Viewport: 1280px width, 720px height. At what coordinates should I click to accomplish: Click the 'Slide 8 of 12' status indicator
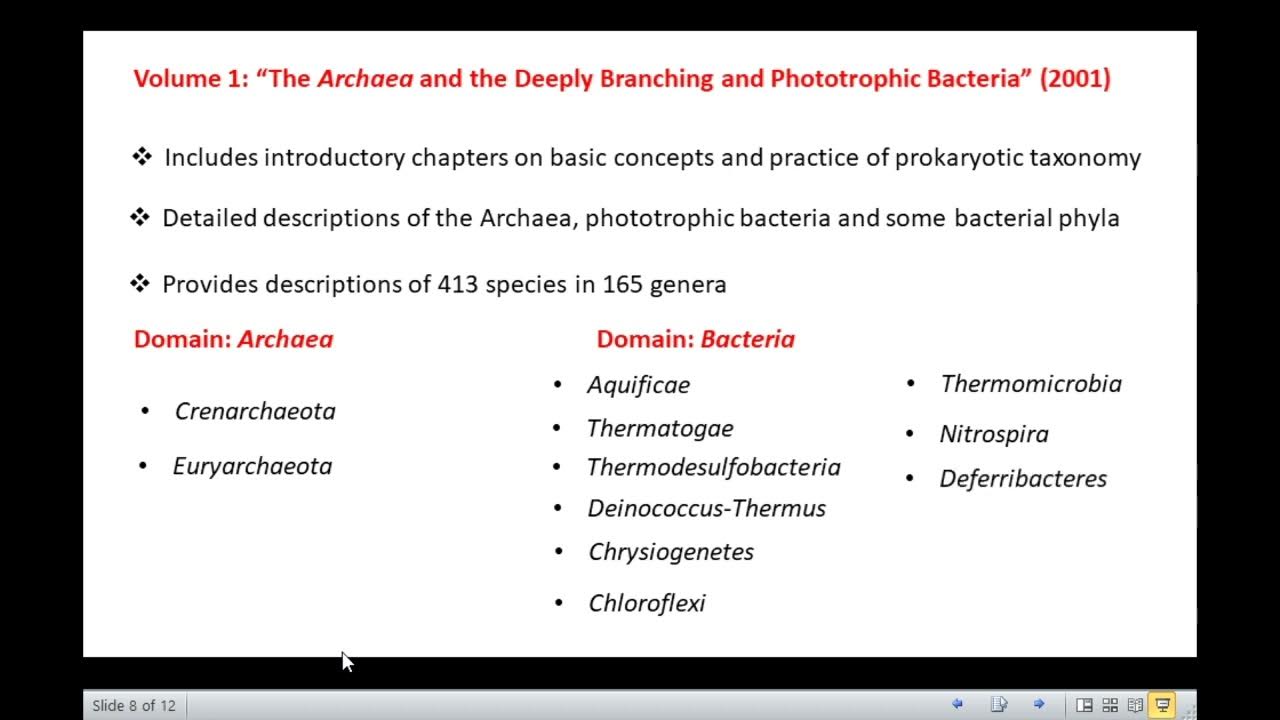pyautogui.click(x=134, y=706)
